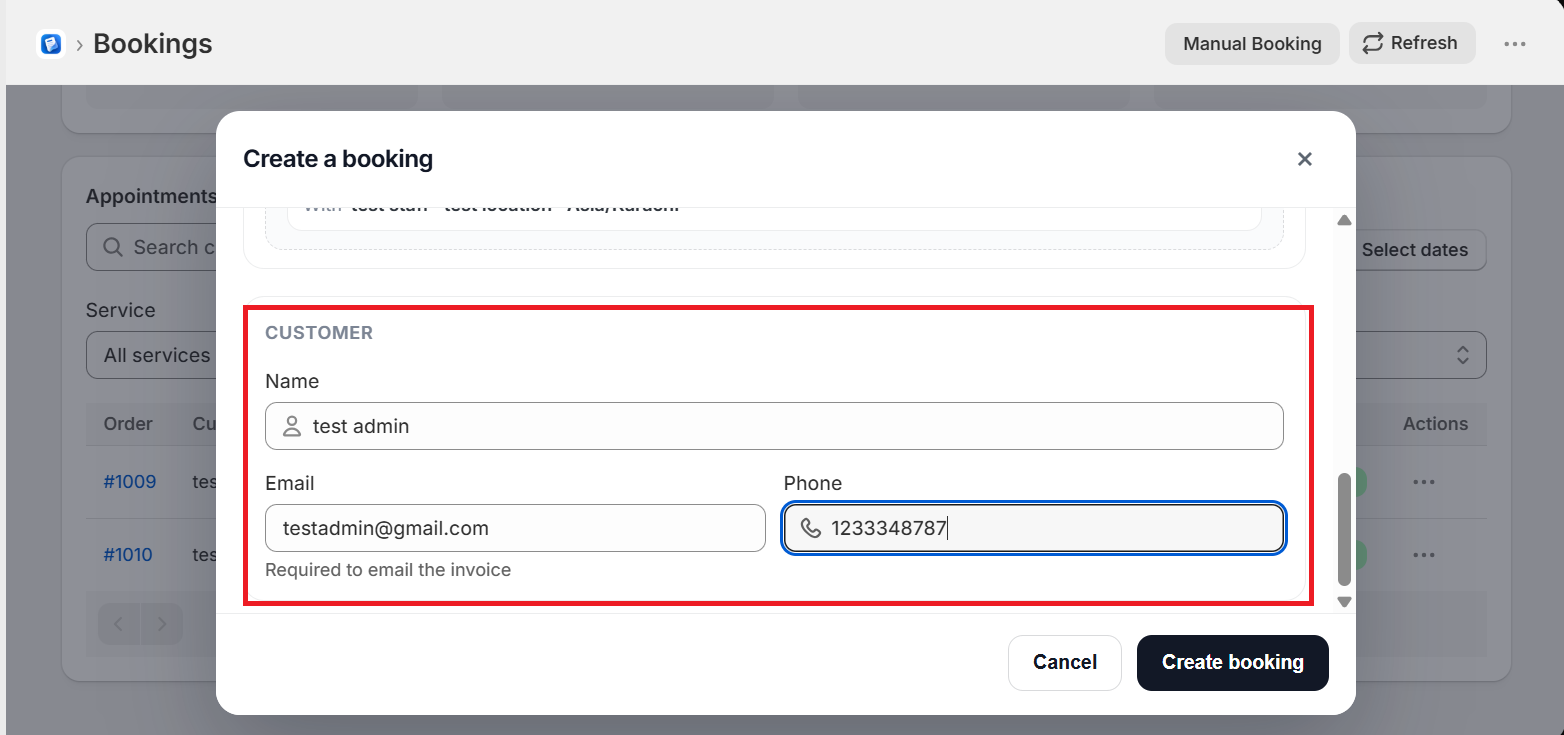
Task: Cancel the booking creation
Action: pyautogui.click(x=1065, y=662)
